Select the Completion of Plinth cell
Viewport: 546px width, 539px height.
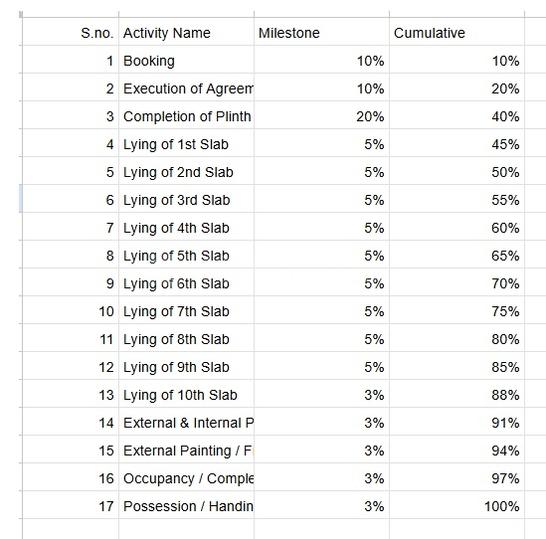pyautogui.click(x=186, y=115)
